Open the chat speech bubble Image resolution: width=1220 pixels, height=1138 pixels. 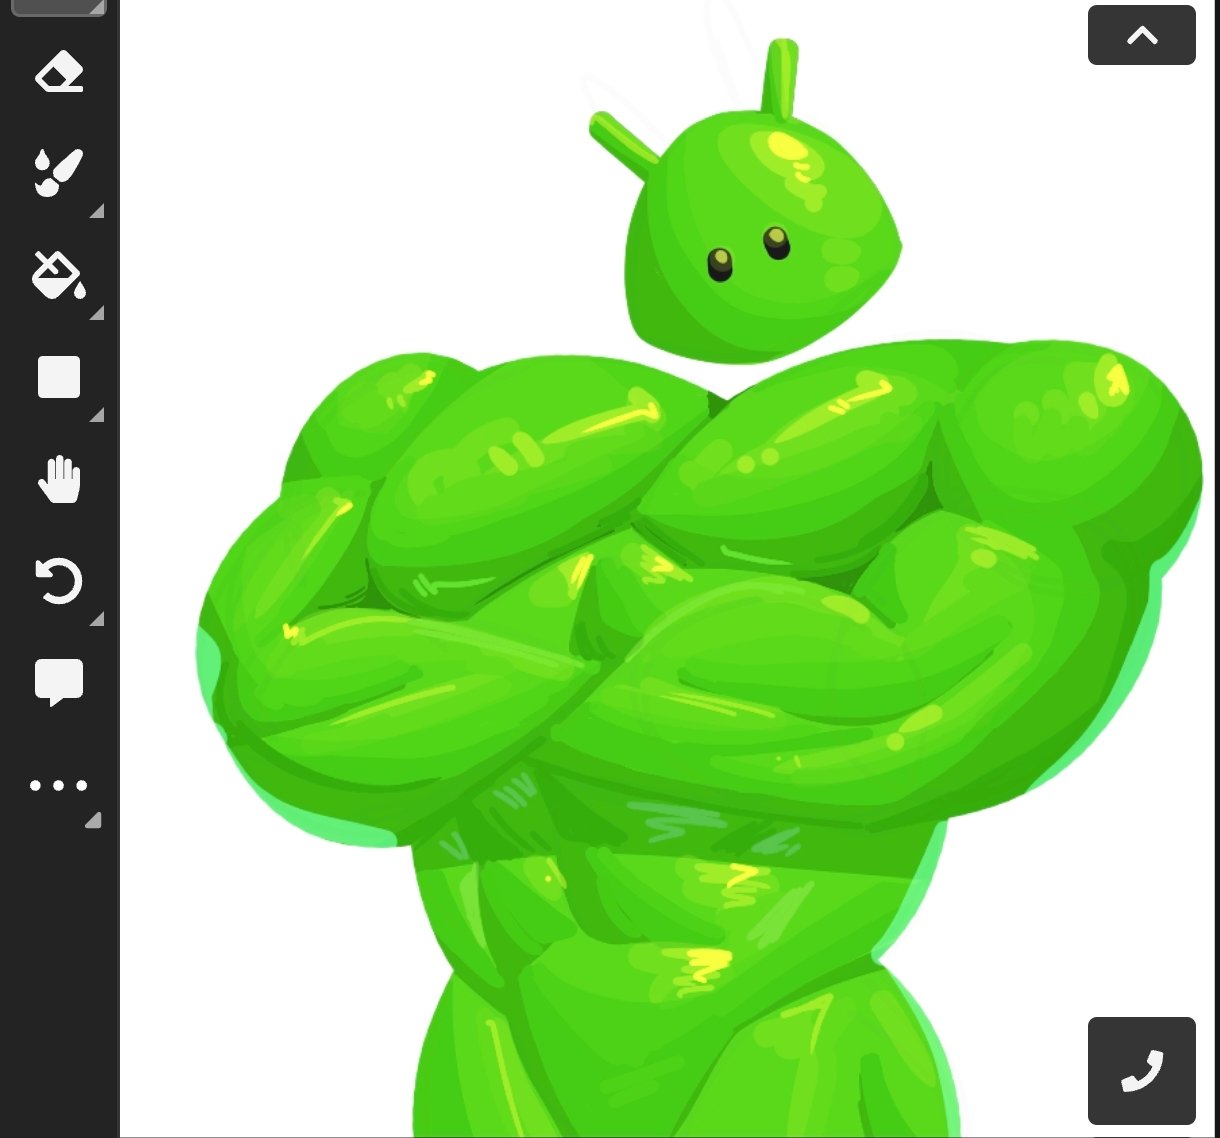click(59, 683)
